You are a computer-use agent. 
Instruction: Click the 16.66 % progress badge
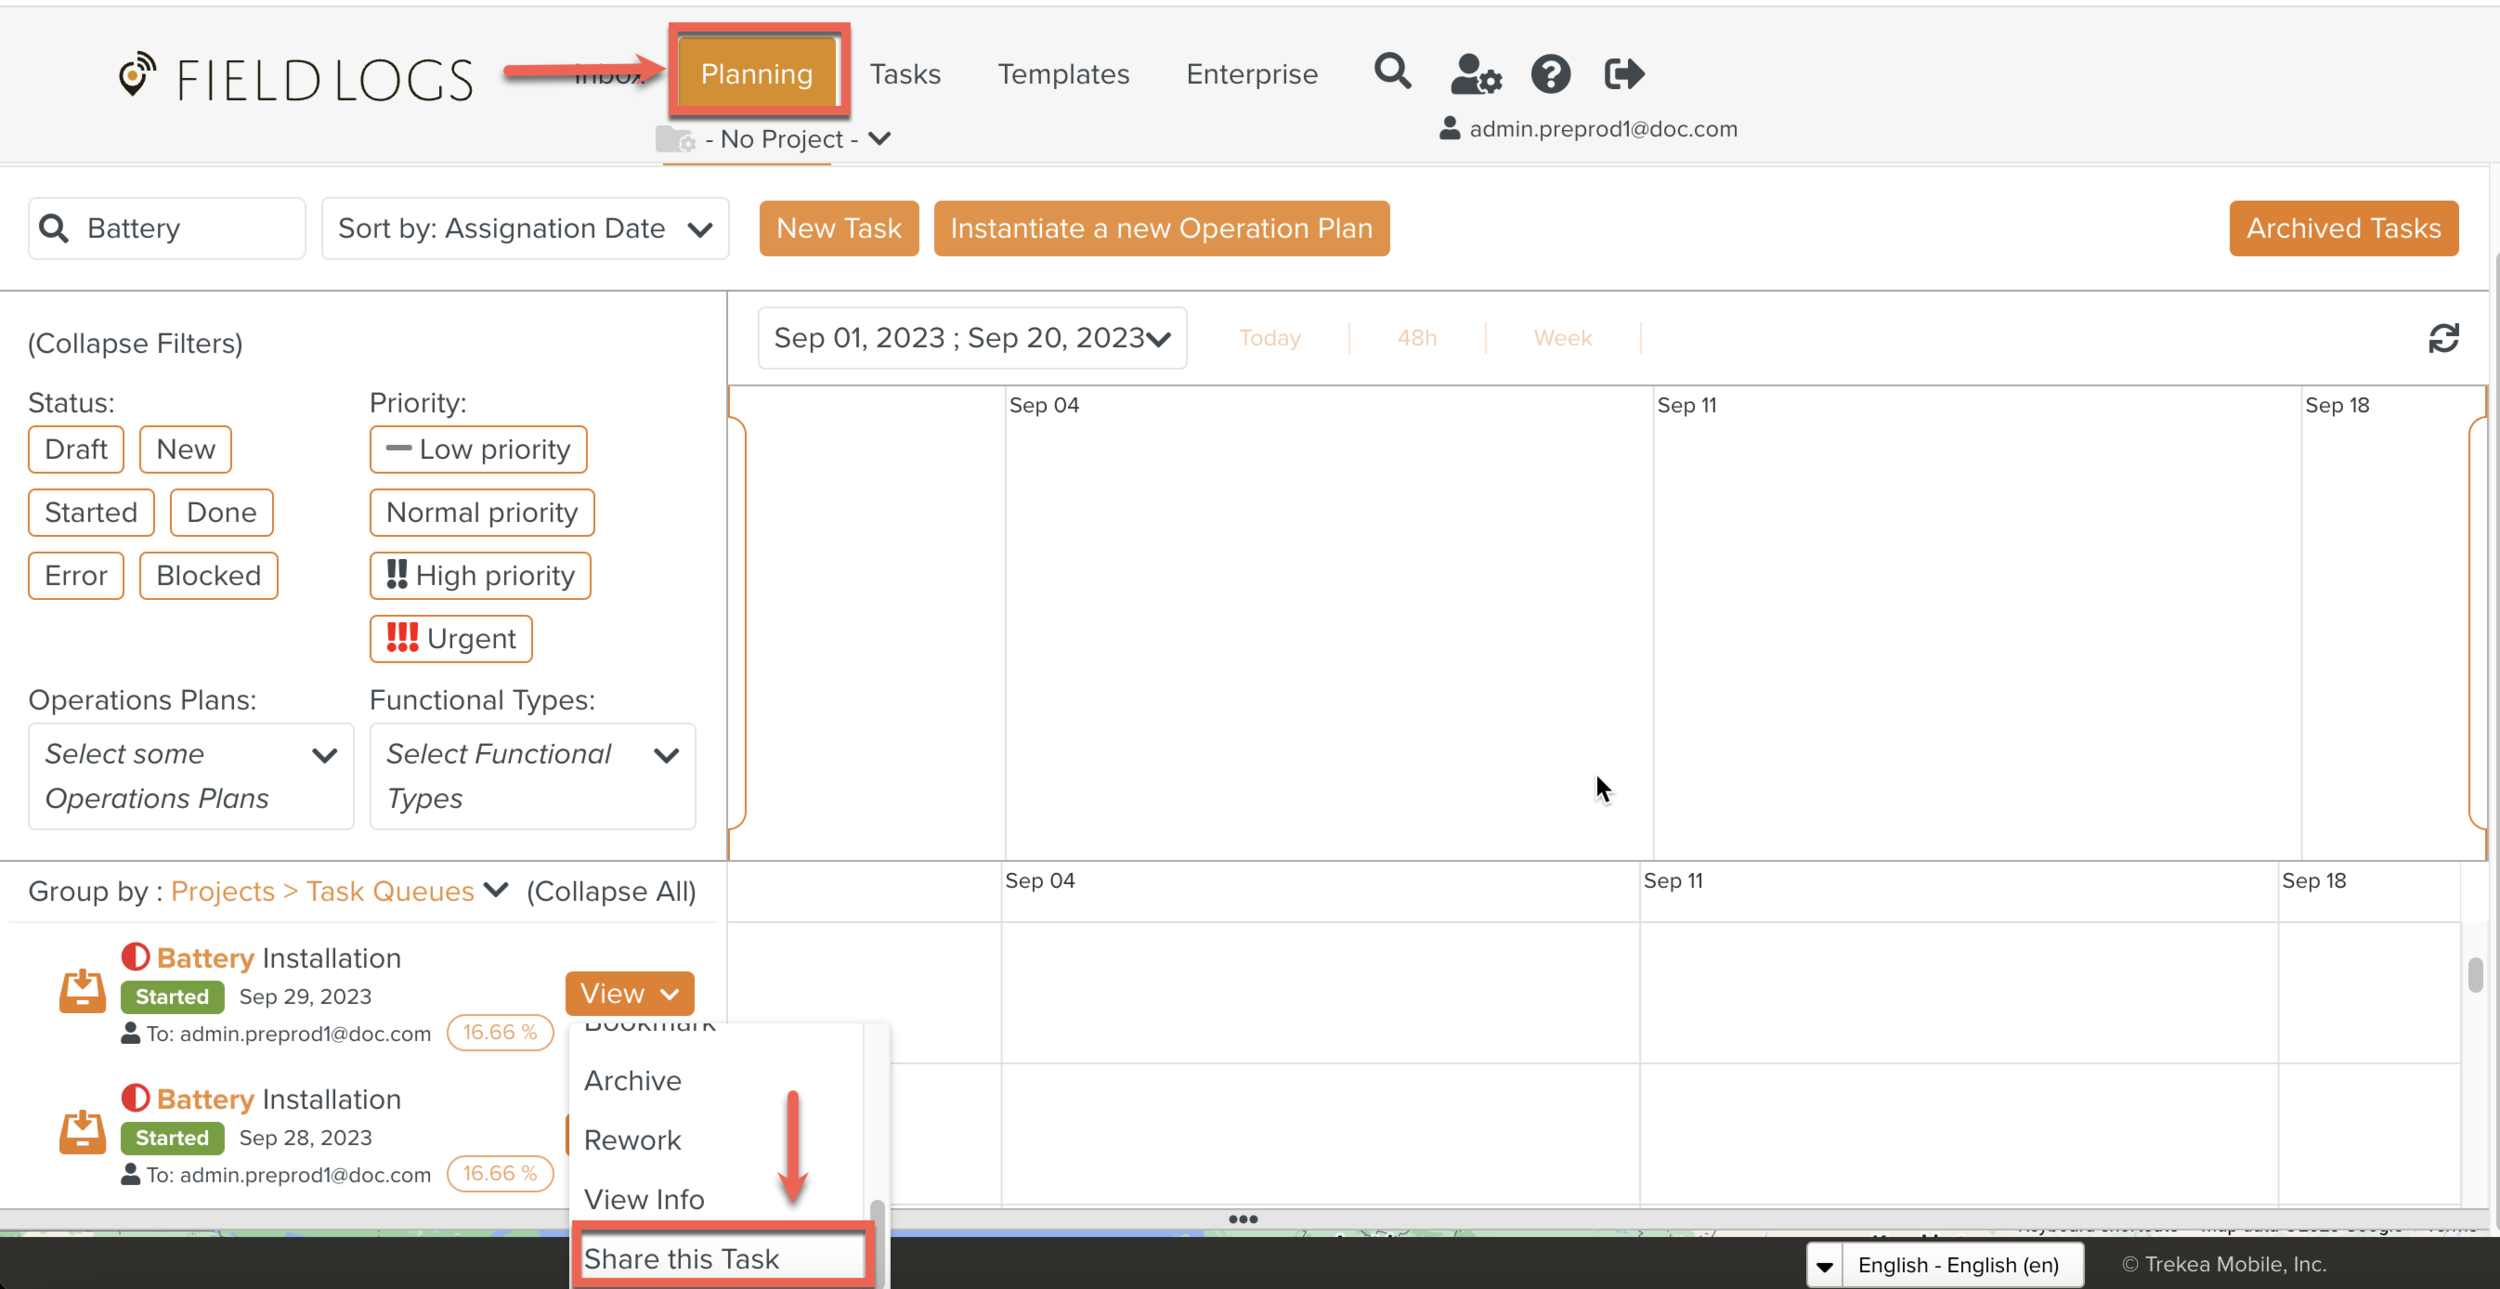(x=500, y=1032)
